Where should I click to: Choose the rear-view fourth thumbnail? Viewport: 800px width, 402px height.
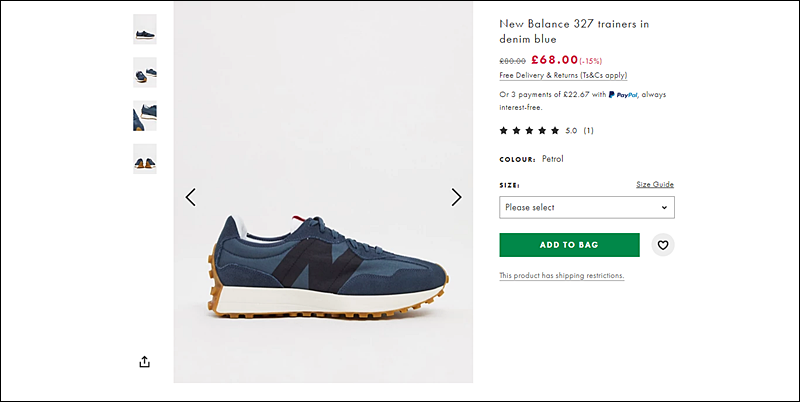(x=145, y=159)
